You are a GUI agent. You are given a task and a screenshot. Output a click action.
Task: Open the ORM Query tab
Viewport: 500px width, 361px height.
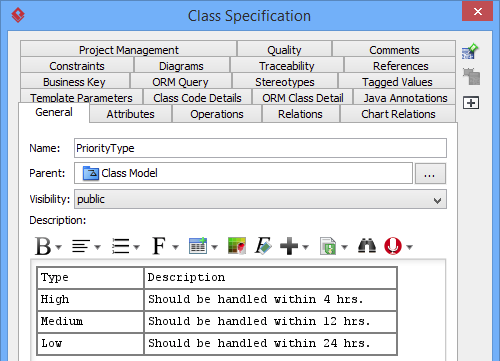click(x=180, y=82)
